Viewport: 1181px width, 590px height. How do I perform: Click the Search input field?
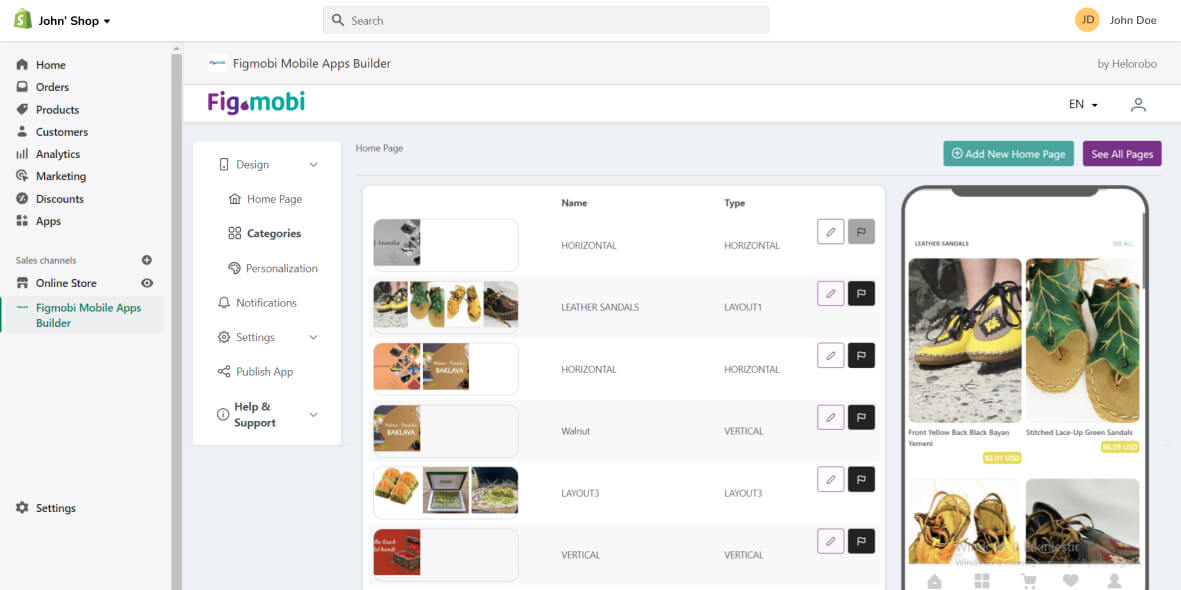(x=546, y=20)
